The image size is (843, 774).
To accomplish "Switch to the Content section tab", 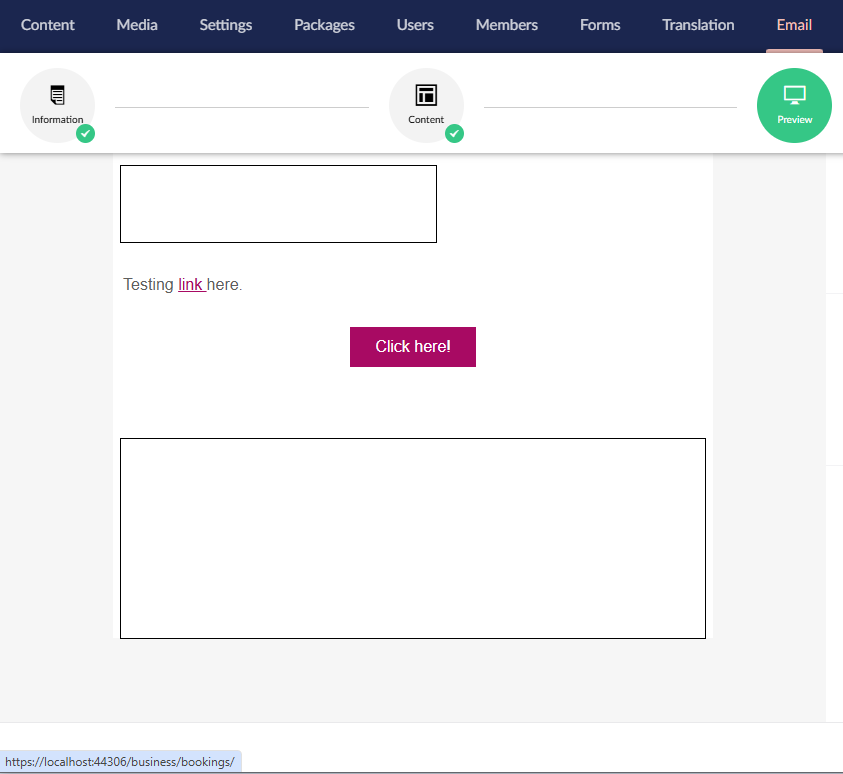I will 48,25.
